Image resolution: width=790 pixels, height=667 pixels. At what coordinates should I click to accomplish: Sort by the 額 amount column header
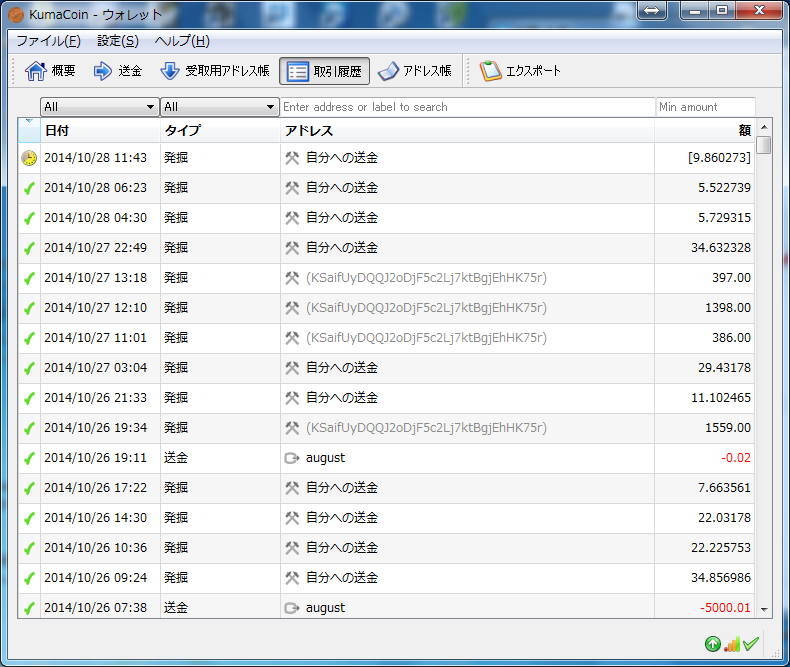(743, 131)
